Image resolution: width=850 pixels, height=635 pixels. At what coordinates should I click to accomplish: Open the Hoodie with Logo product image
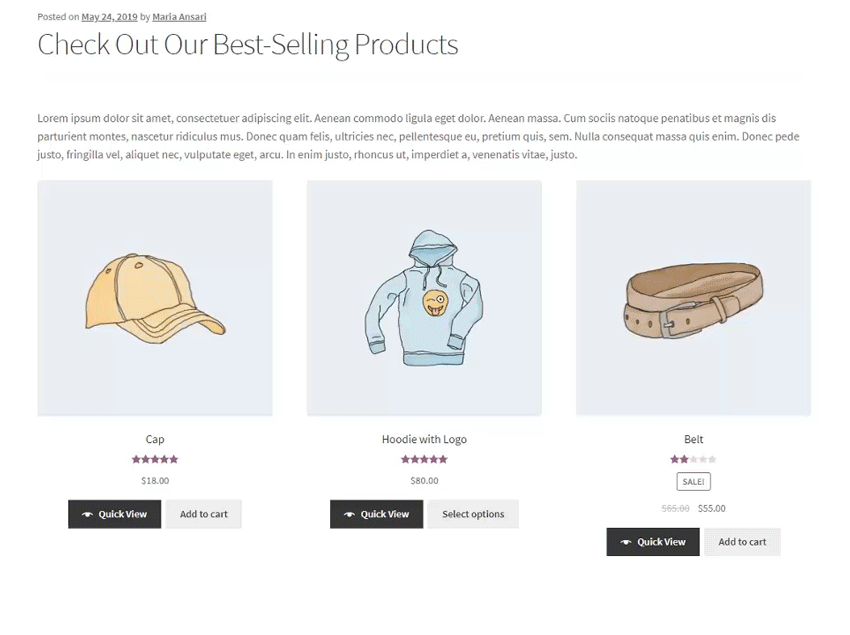pyautogui.click(x=424, y=298)
